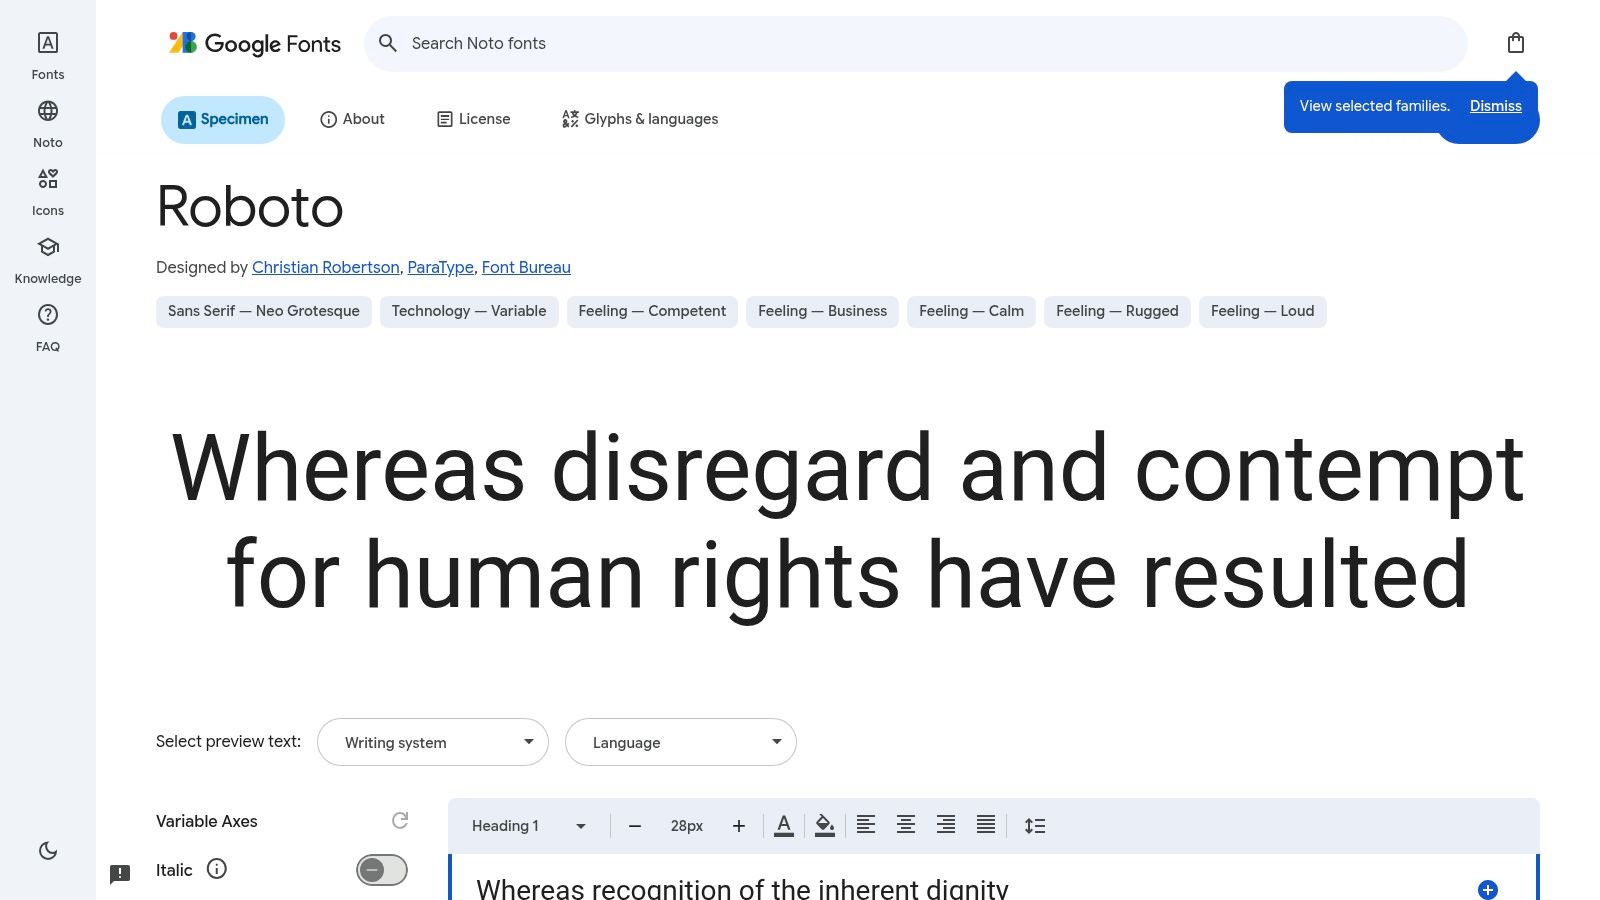
Task: Switch to the Specimen tab
Action: pos(223,119)
